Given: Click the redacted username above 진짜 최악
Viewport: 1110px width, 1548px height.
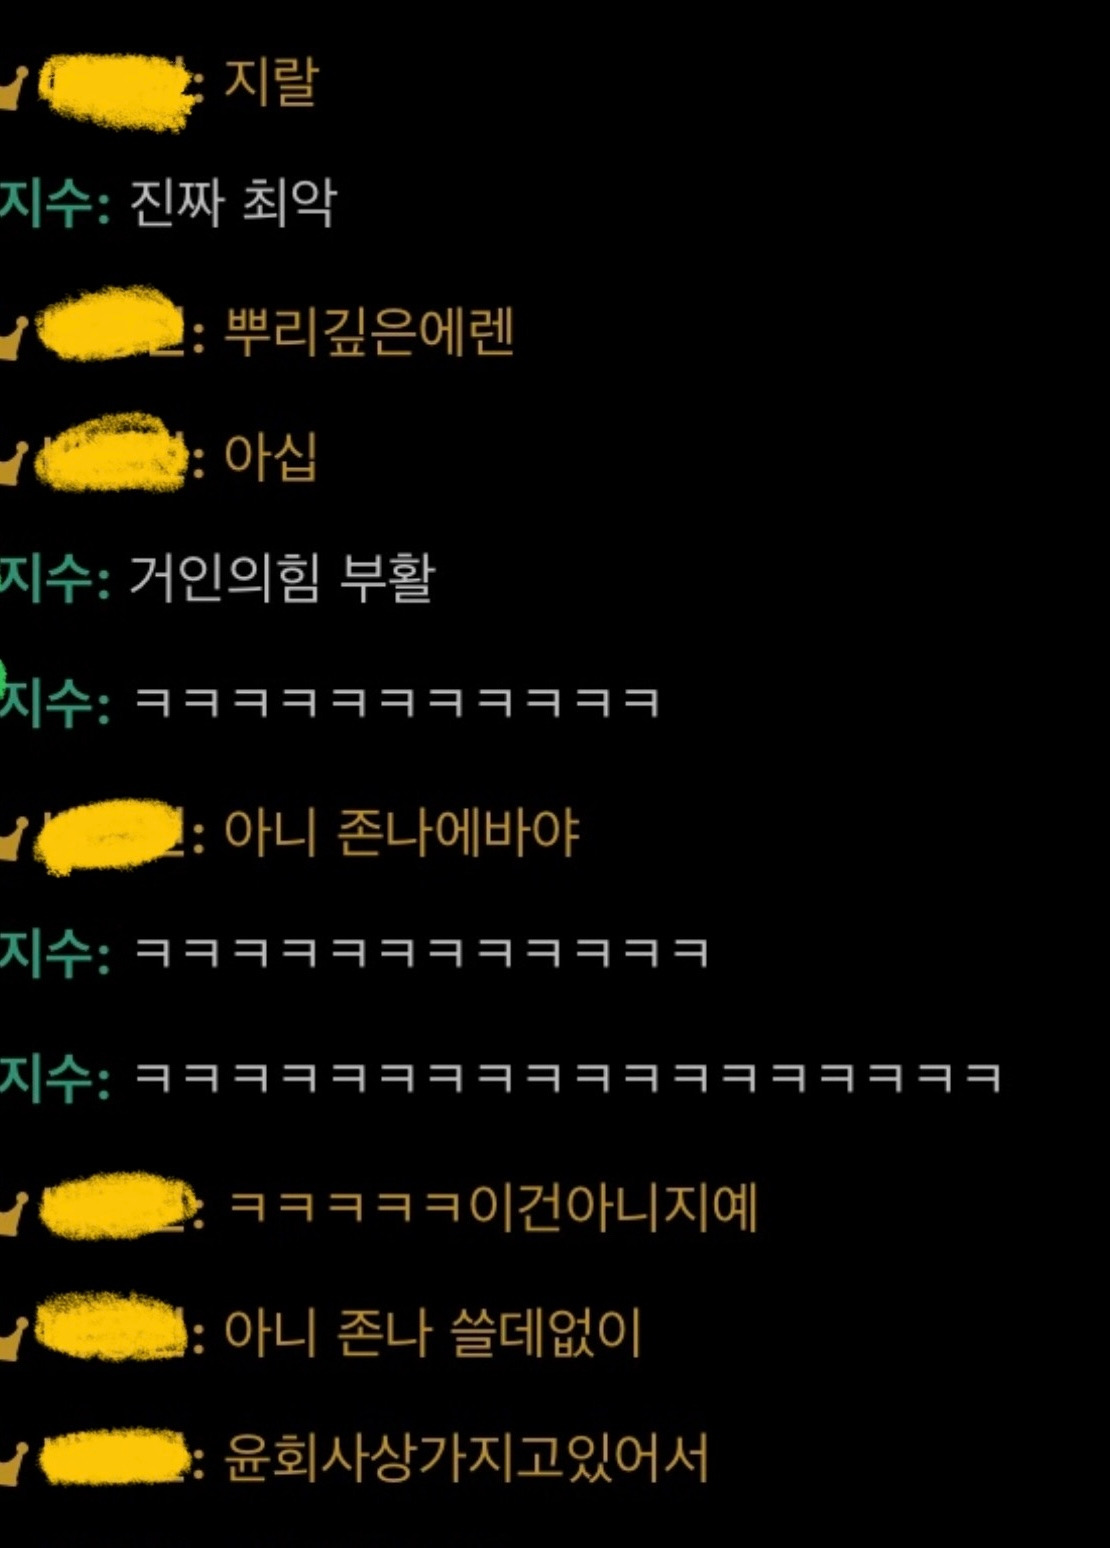Looking at the screenshot, I should pos(118,90).
